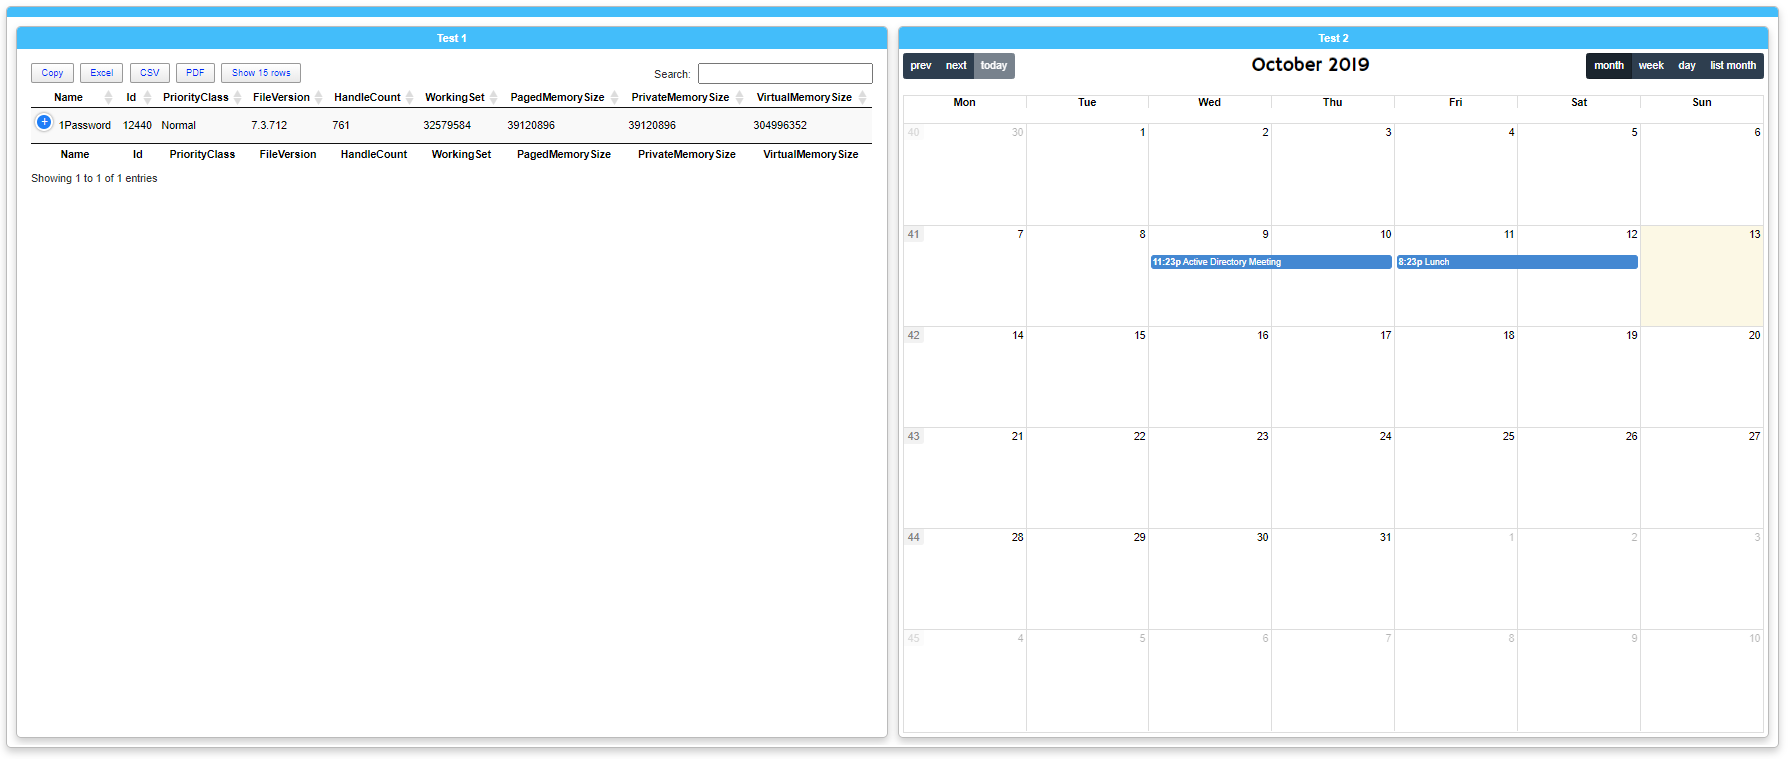
Task: Click into the Search field
Action: pyautogui.click(x=785, y=74)
